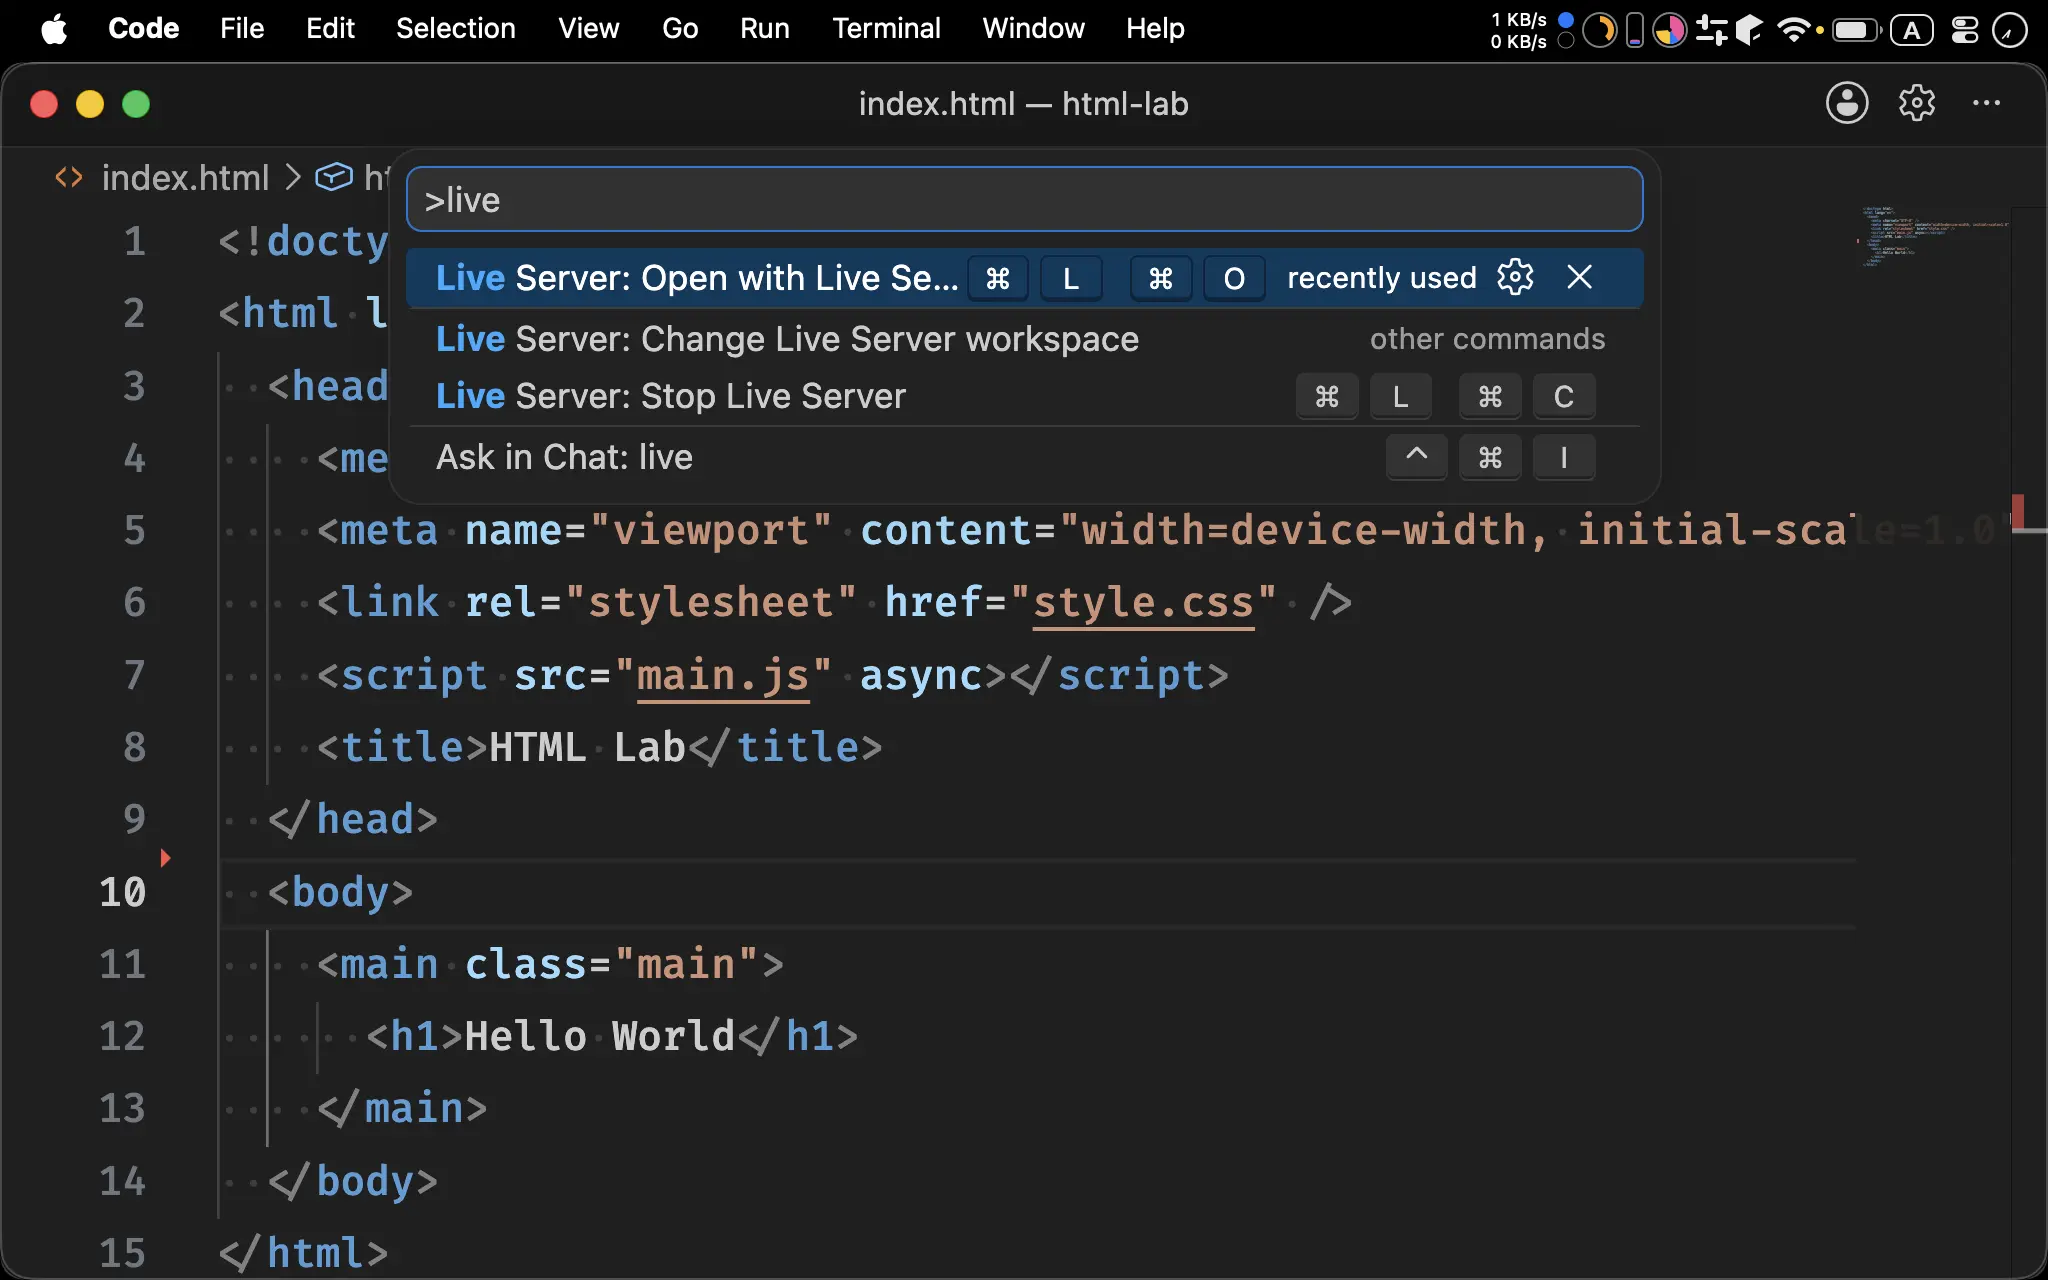Viewport: 2048px width, 1280px height.
Task: Open the three-dot more actions menu
Action: tap(1986, 103)
